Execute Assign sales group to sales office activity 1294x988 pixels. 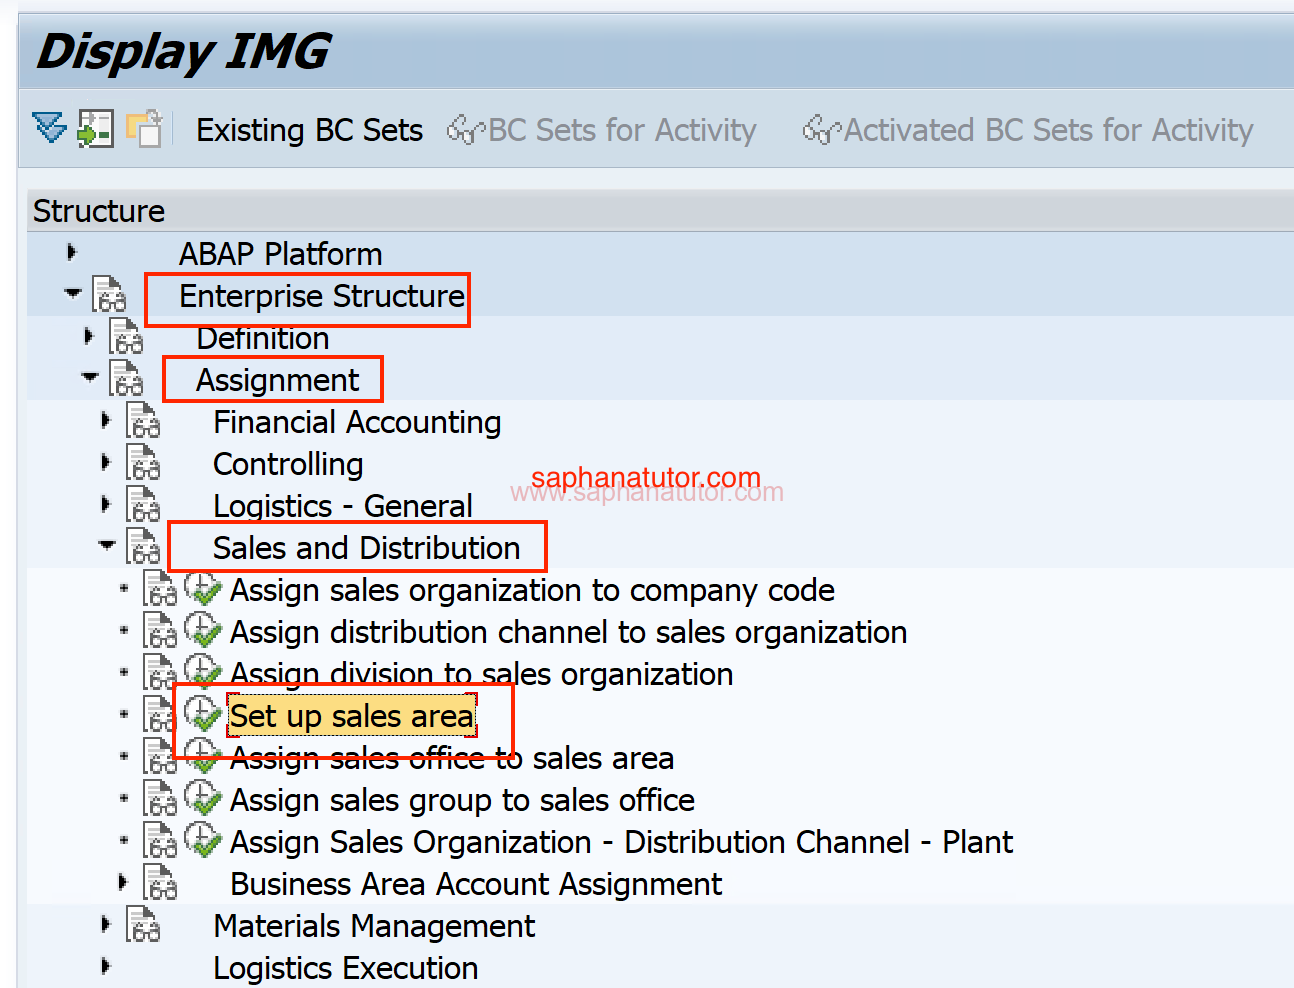[x=203, y=799]
